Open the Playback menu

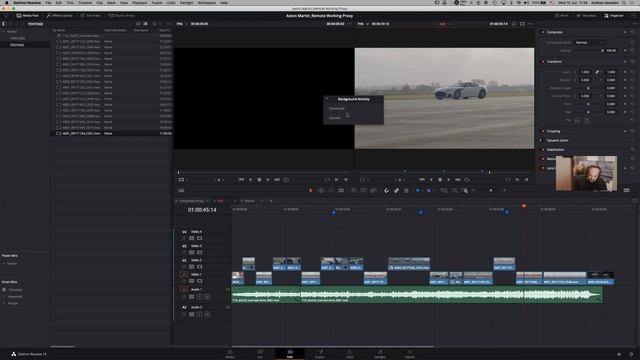[x=140, y=2]
